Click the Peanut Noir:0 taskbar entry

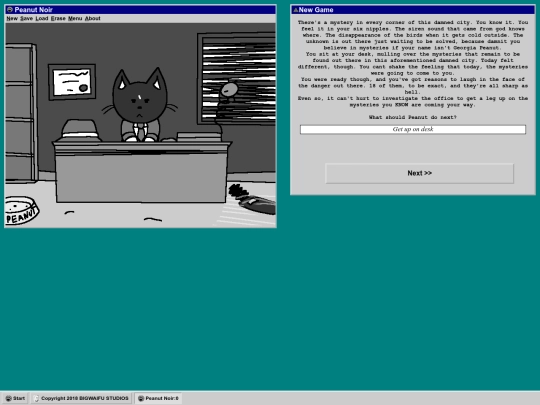pyautogui.click(x=158, y=398)
